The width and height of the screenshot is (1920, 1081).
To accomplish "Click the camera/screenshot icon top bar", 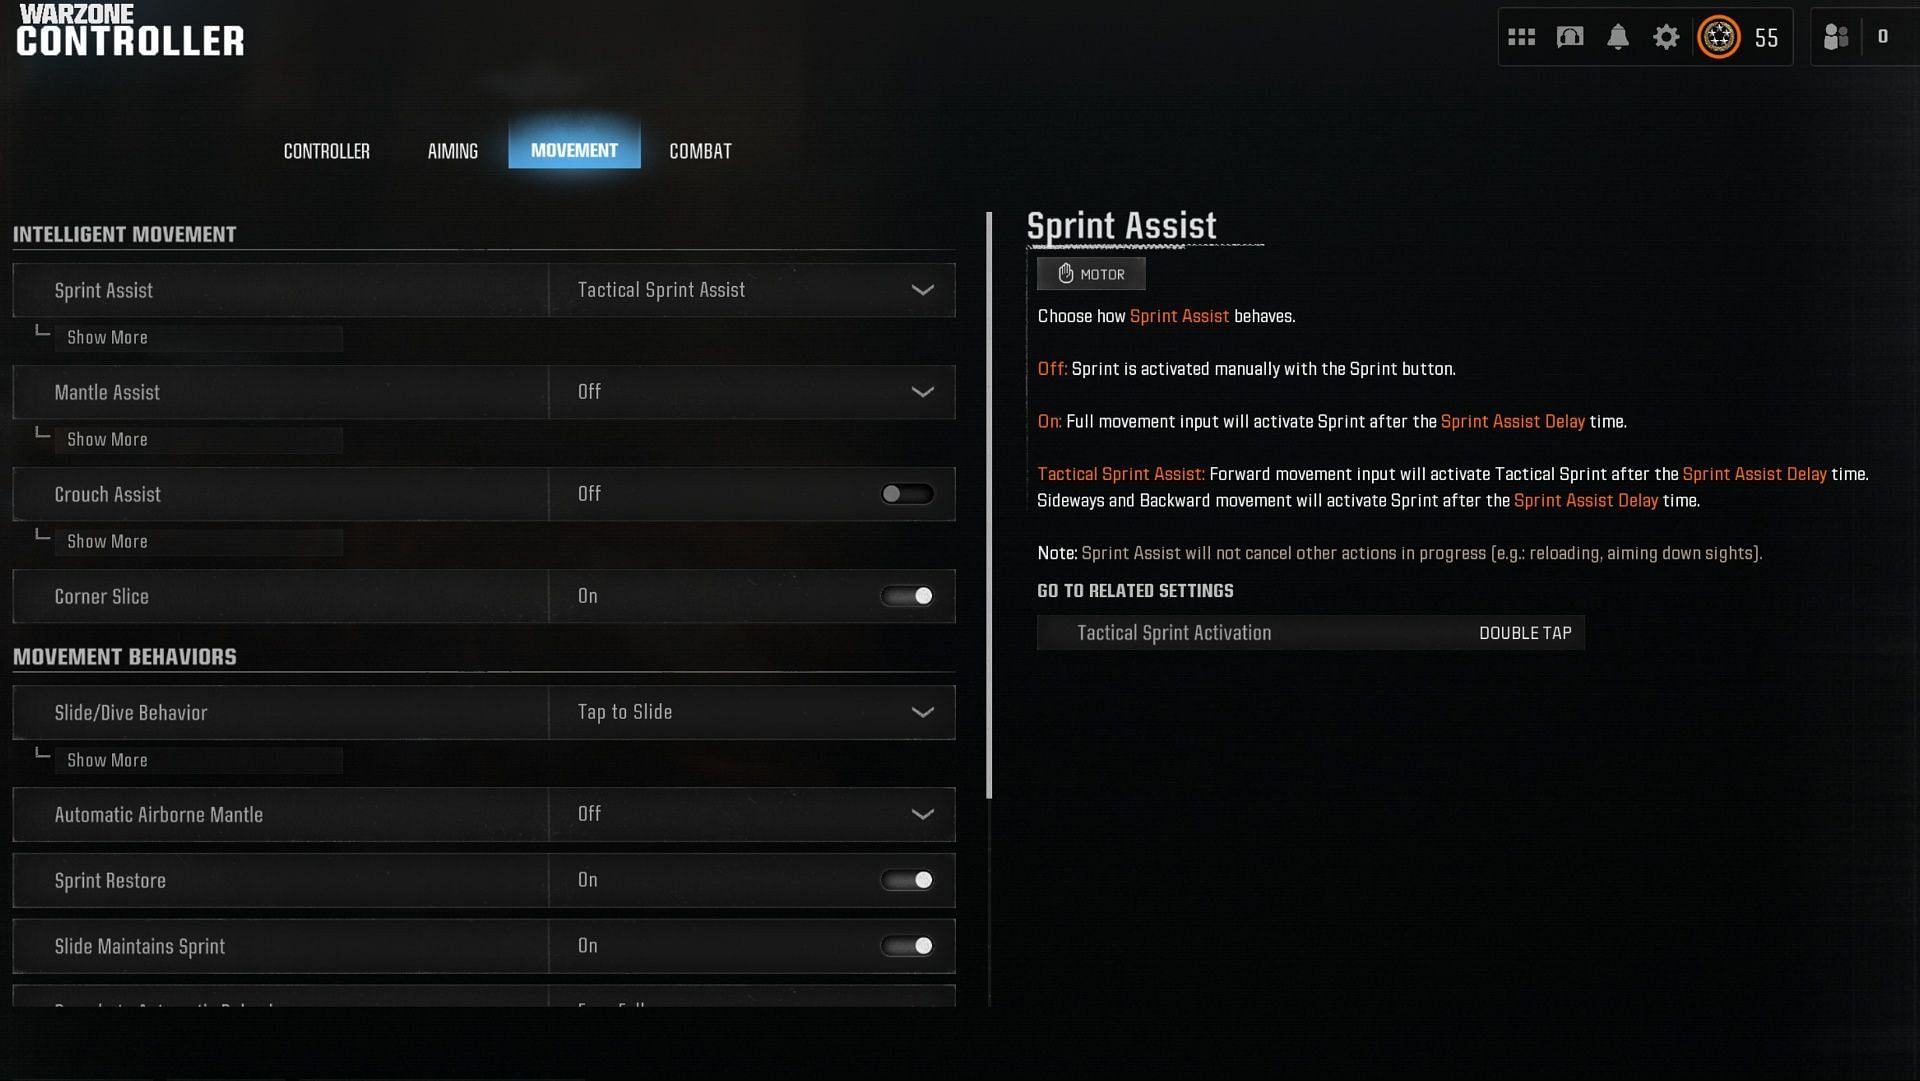I will (1569, 37).
